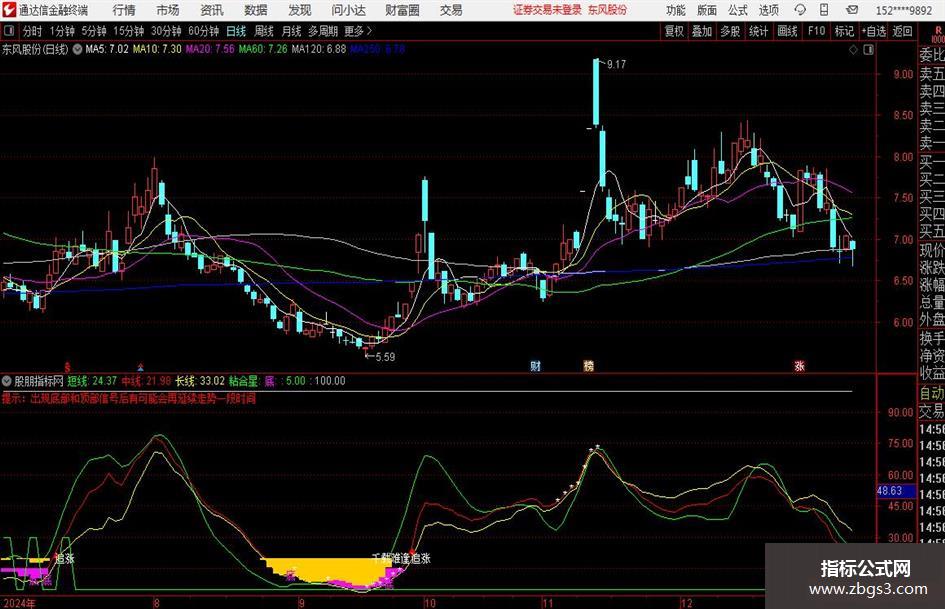Toggle the side panel icon at chart top-right
Screen dimensions: 945x609
pos(868,50)
